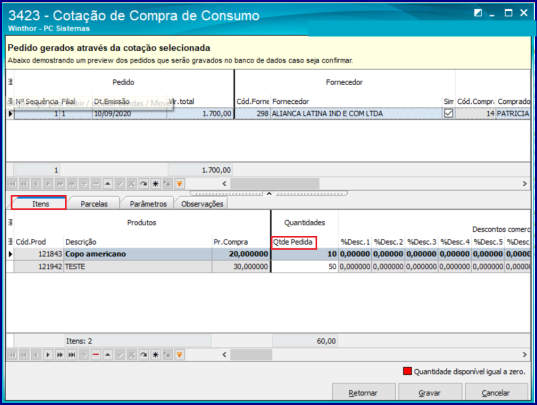The width and height of the screenshot is (537, 405).
Task: Click the edit (up triangle) icon in the Itens navigator
Action: (x=108, y=355)
